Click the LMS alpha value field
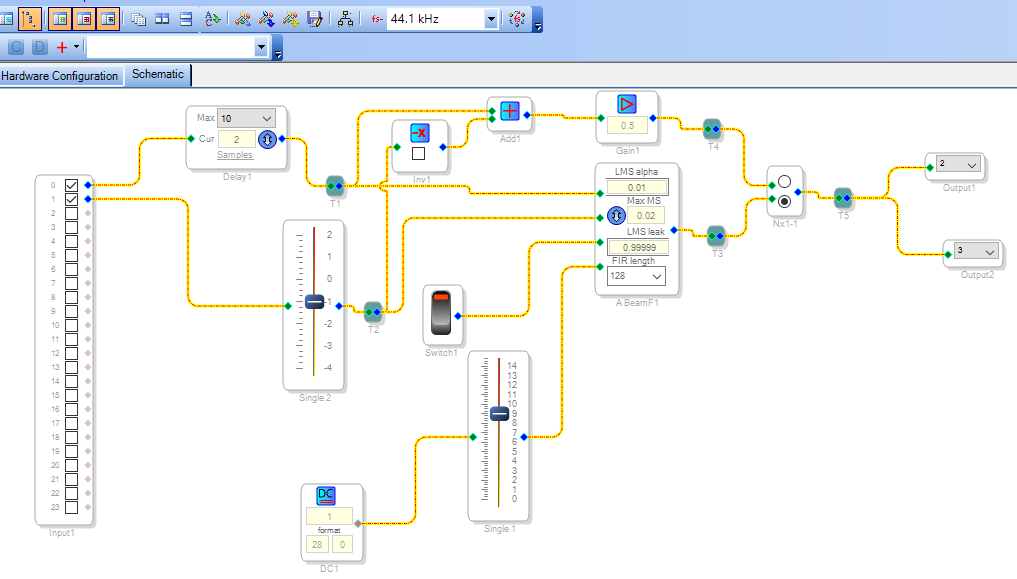Image resolution: width=1017 pixels, height=579 pixels. [x=637, y=187]
